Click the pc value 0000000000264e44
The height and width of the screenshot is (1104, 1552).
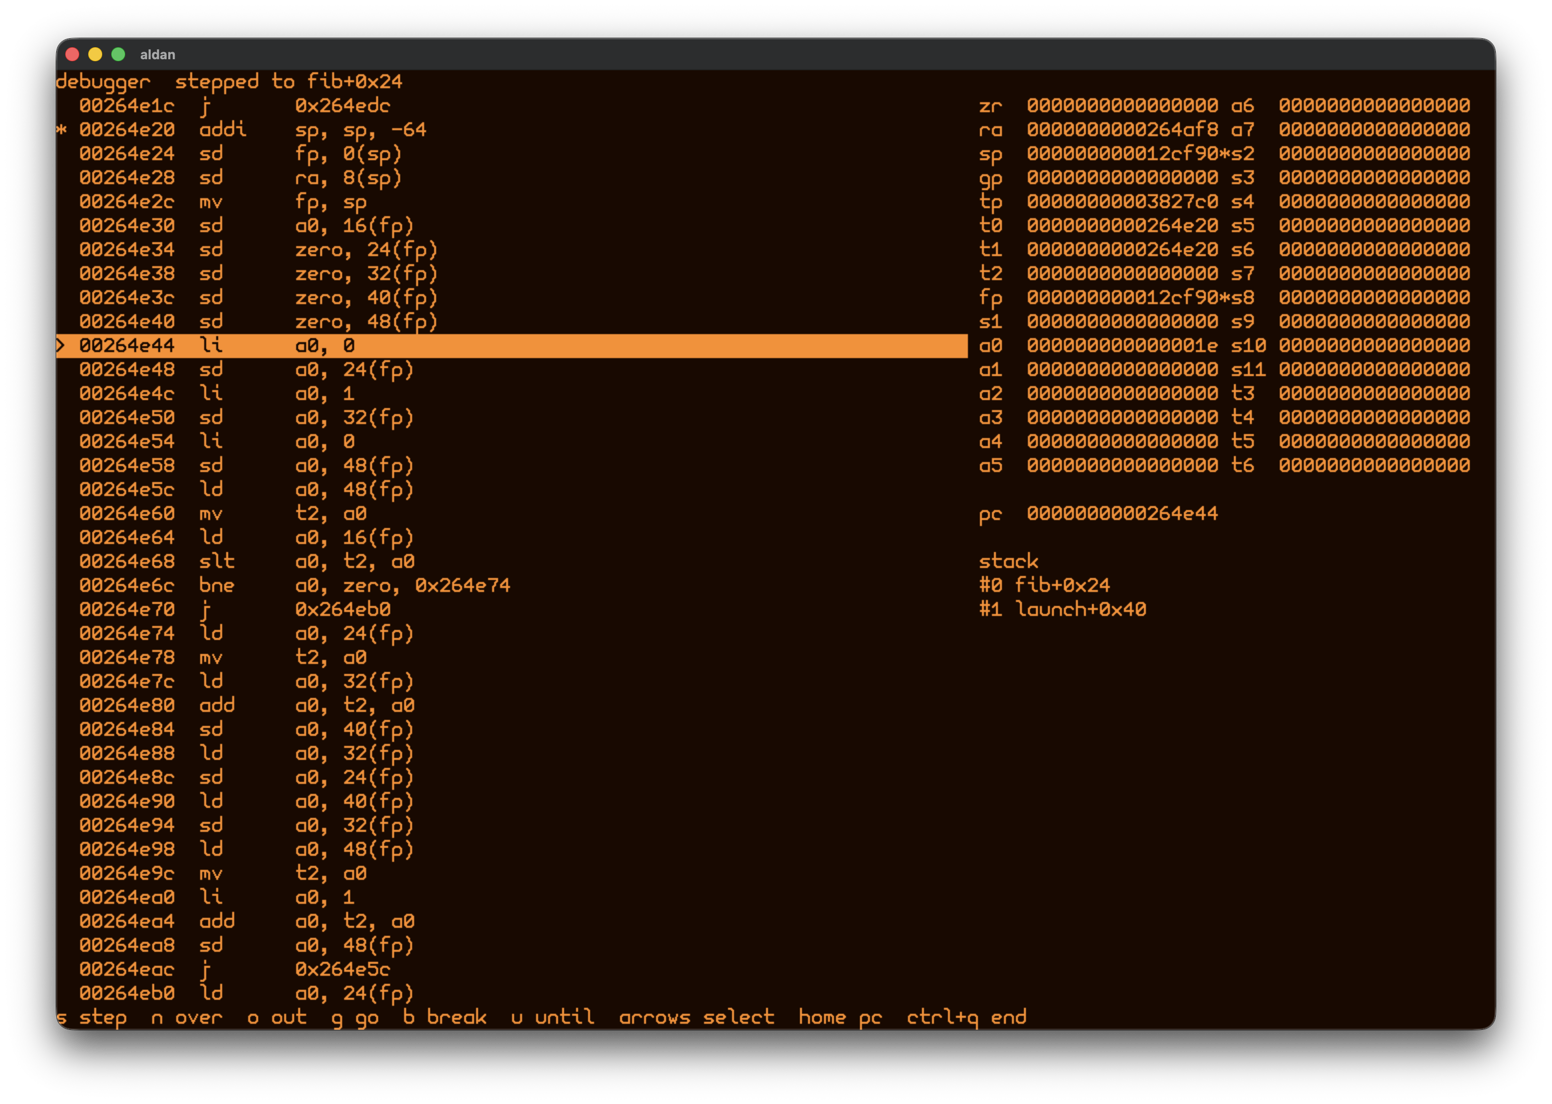[1122, 514]
